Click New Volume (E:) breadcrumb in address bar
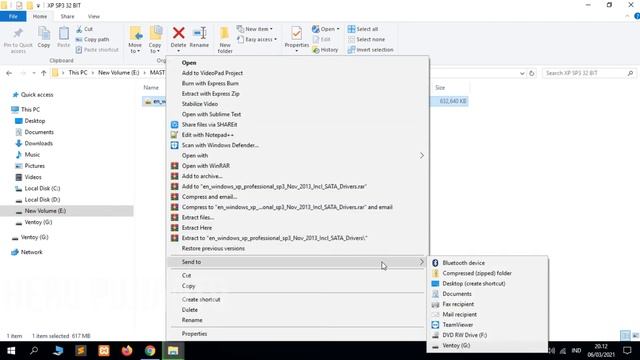This screenshot has height=360, width=640. [x=119, y=73]
